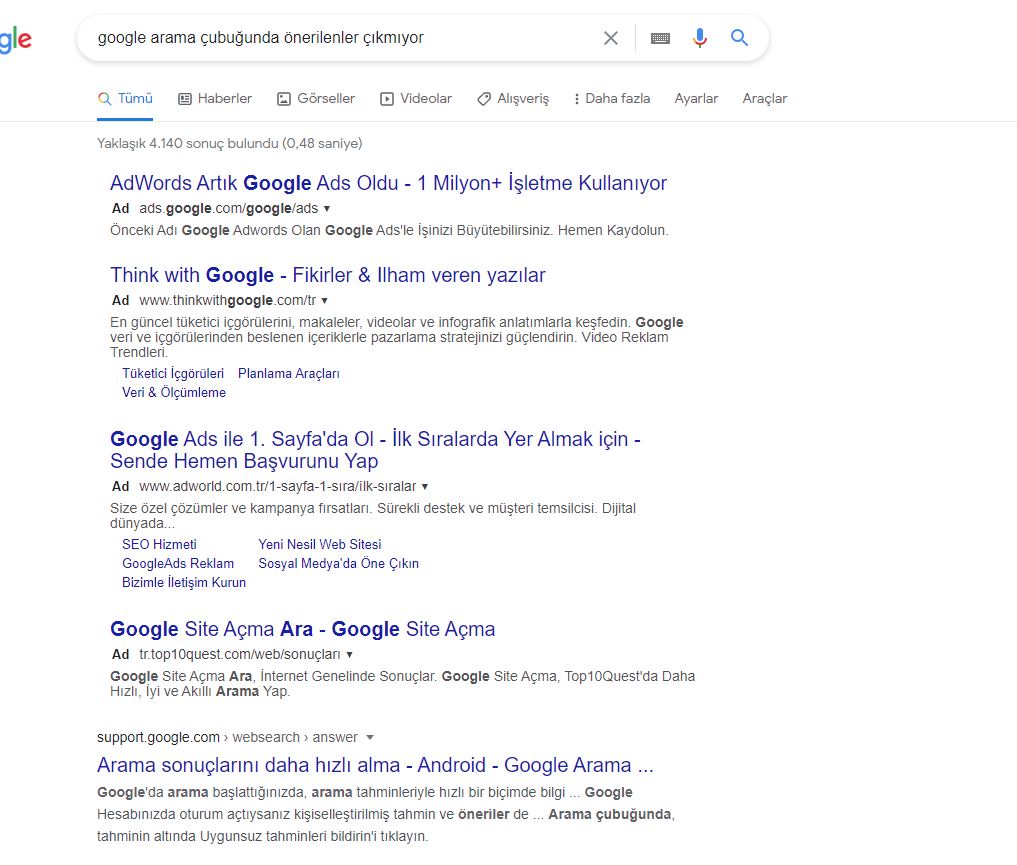This screenshot has width=1017, height=865.
Task: Open the SEO Hizmeti sitelink
Action: 159,545
